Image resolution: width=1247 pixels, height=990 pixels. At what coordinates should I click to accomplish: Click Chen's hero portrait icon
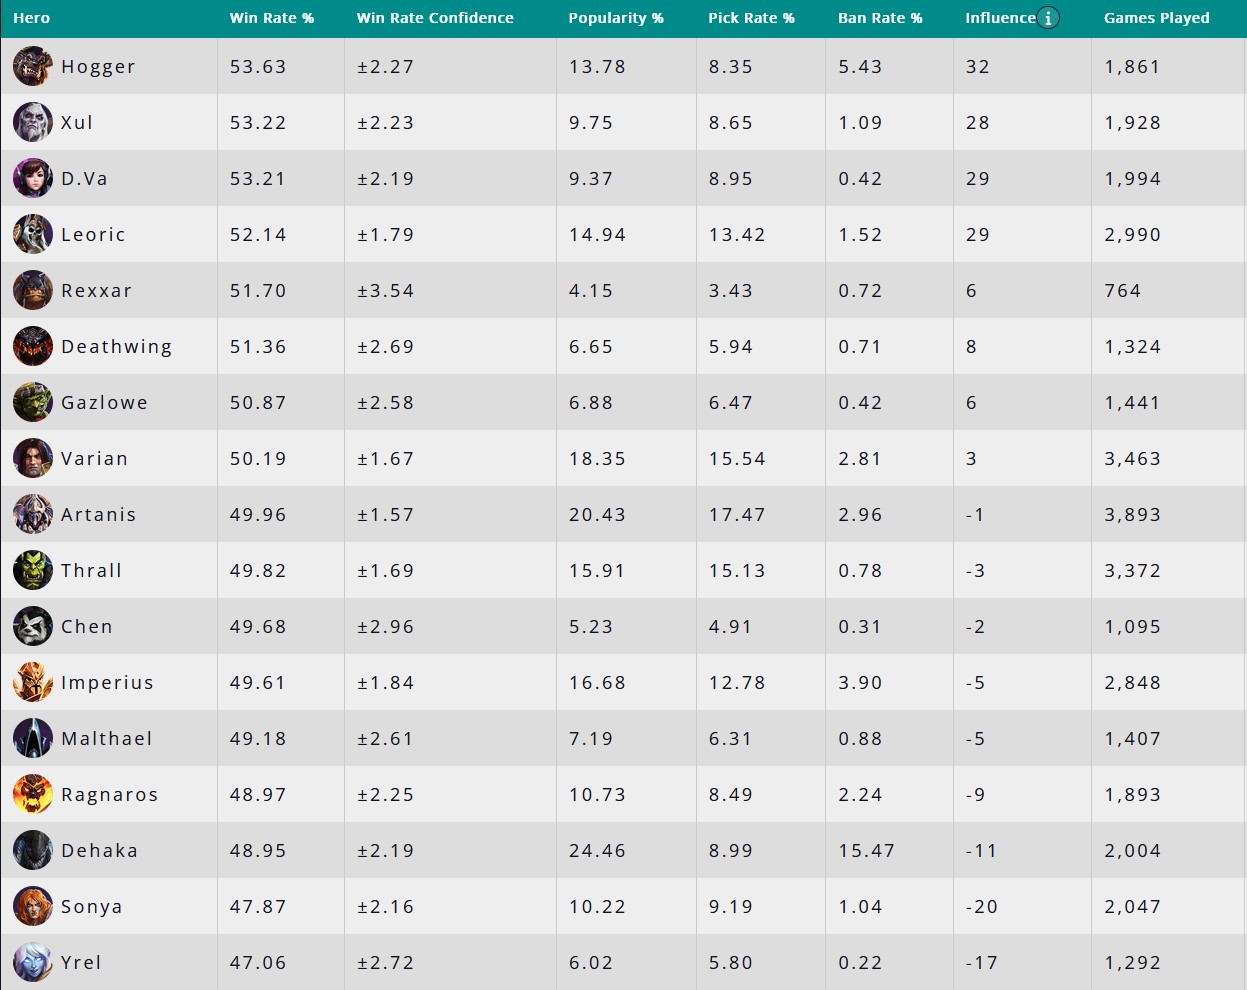coord(33,626)
